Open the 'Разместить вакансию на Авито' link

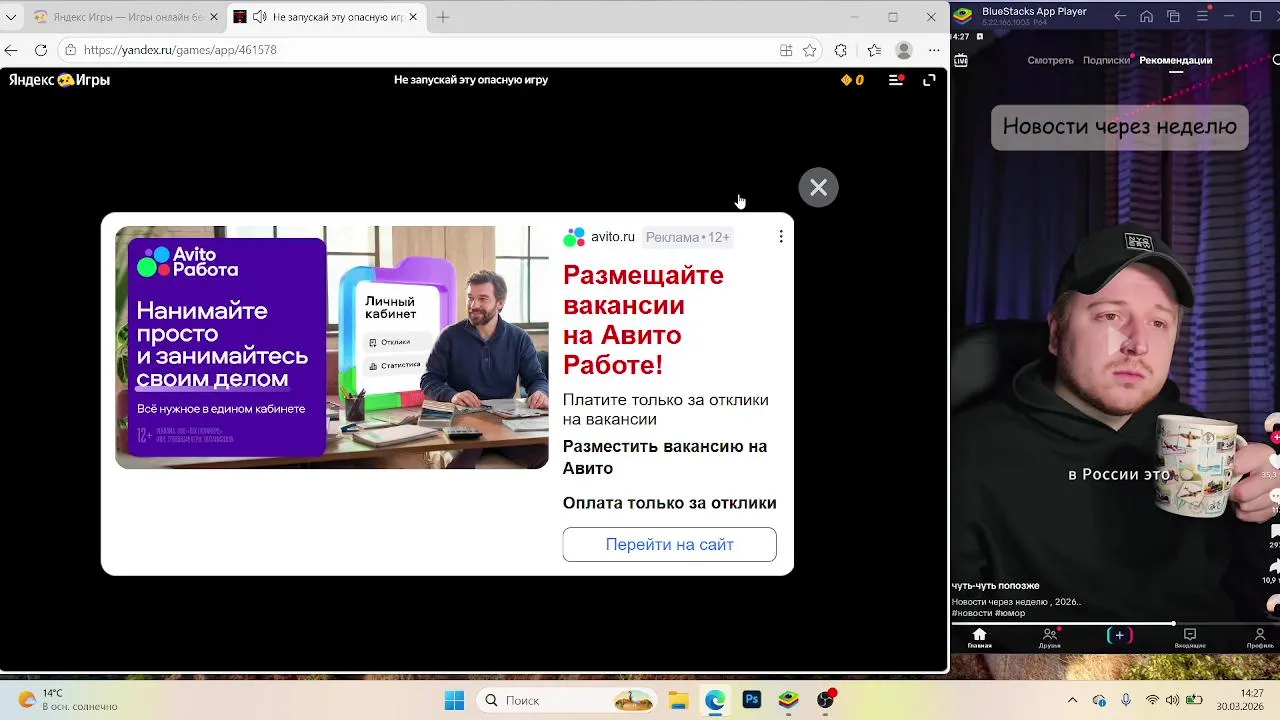tap(665, 457)
